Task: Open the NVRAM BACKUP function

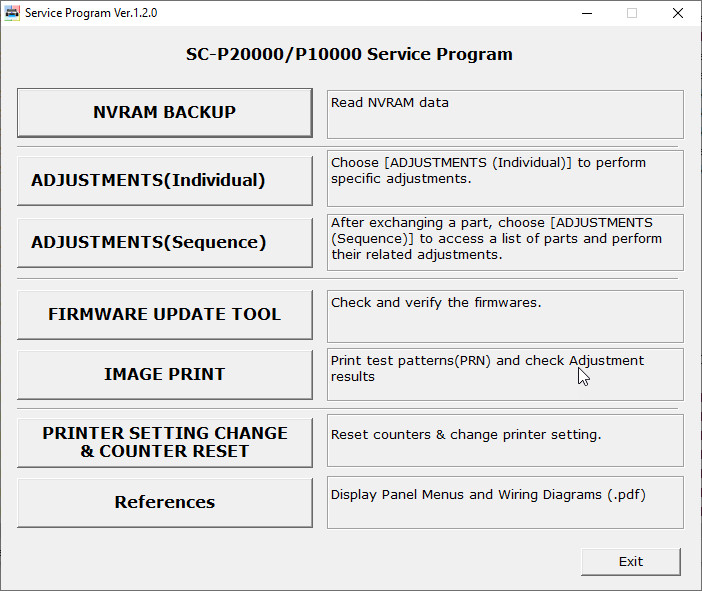Action: [x=165, y=113]
